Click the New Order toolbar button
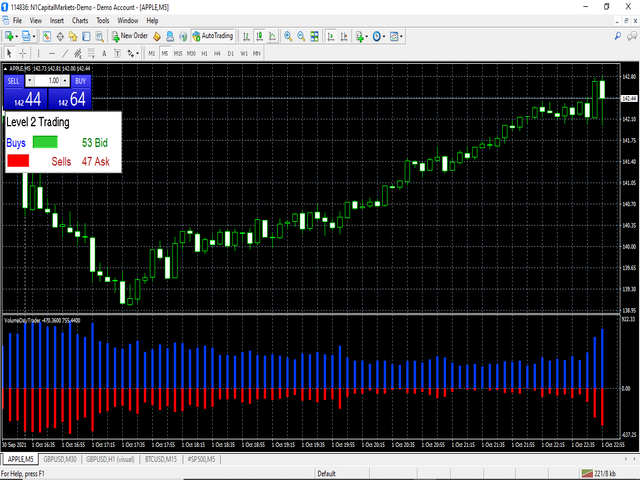This screenshot has width=640, height=480. [129, 36]
